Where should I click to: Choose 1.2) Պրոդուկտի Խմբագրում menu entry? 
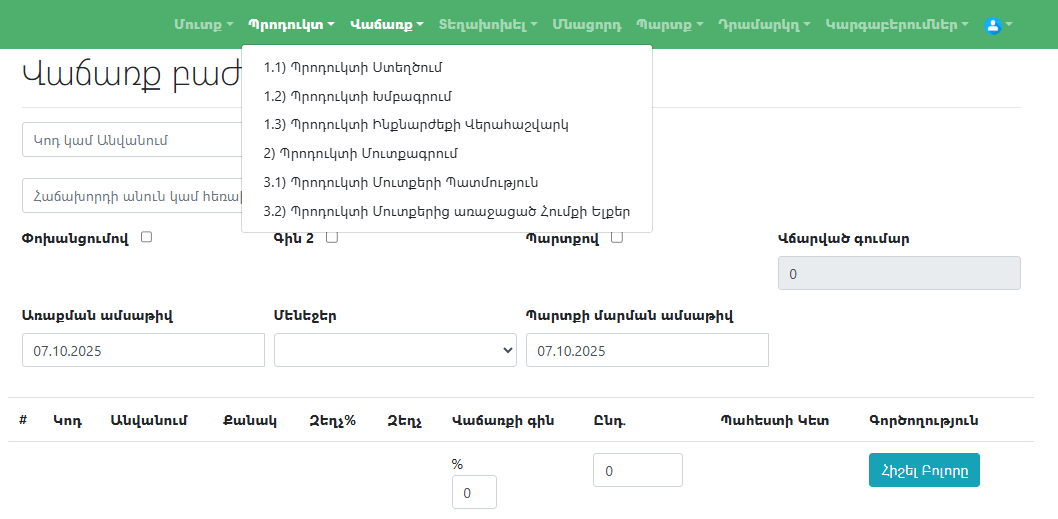358,97
